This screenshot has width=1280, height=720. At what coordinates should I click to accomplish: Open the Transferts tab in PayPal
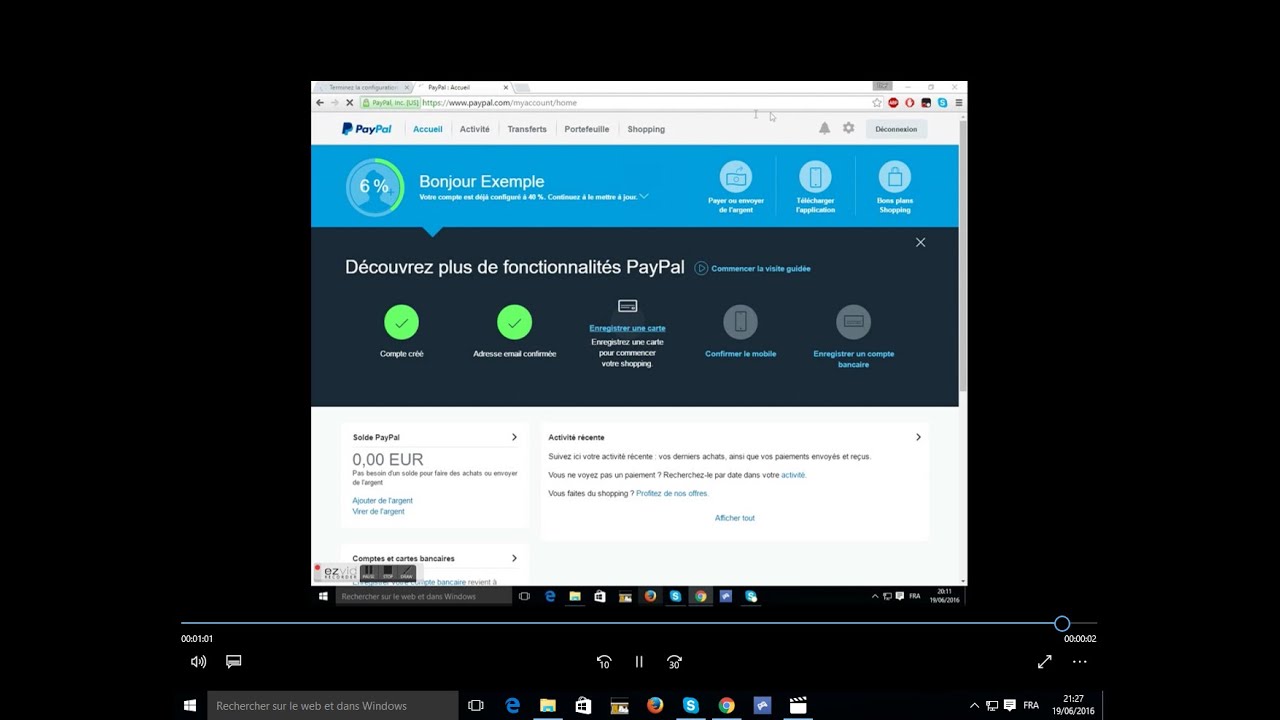[527, 129]
